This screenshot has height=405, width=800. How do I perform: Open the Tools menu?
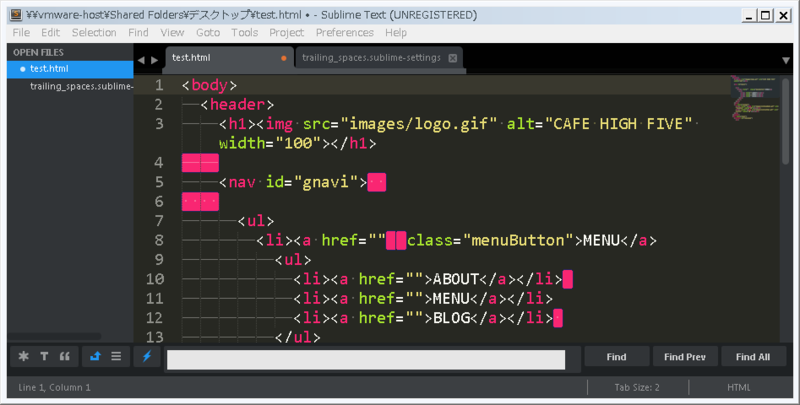(244, 33)
